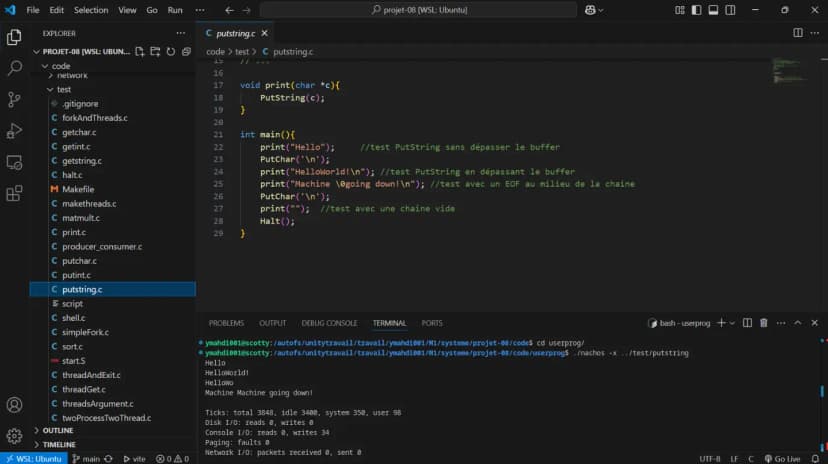Open Explorer views and more actions menu
828x464 pixels.
tap(181, 33)
